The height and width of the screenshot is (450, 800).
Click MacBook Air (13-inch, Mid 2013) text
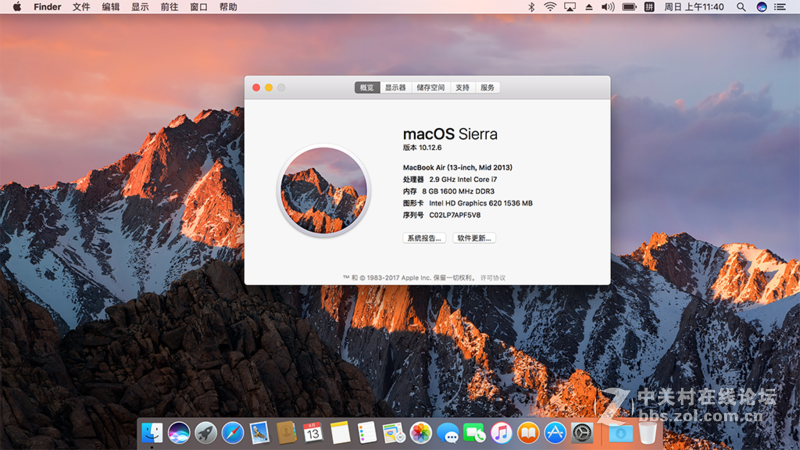(458, 167)
